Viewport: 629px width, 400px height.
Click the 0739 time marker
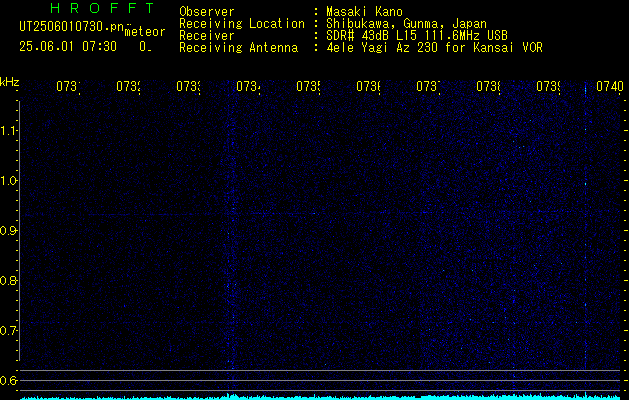(x=548, y=86)
